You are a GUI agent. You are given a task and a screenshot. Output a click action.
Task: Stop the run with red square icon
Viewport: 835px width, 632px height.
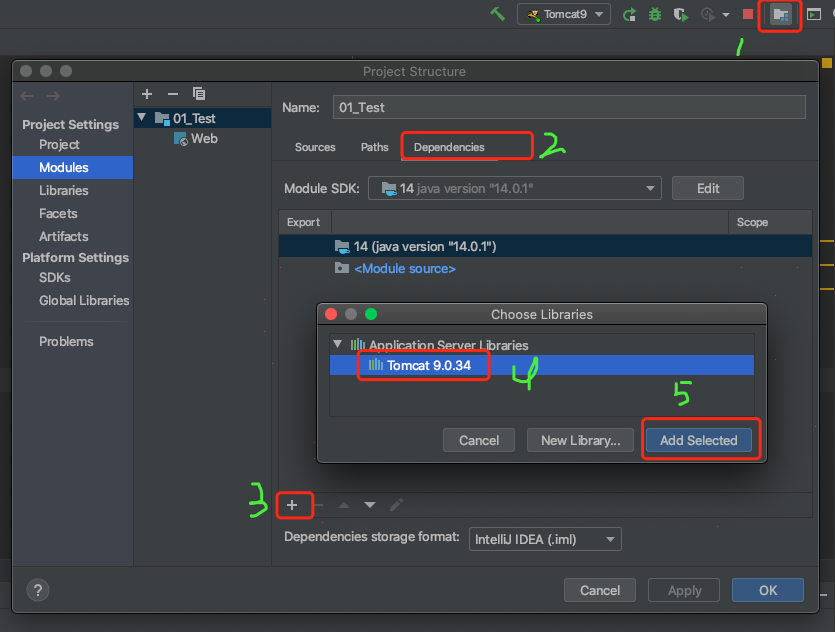(748, 14)
